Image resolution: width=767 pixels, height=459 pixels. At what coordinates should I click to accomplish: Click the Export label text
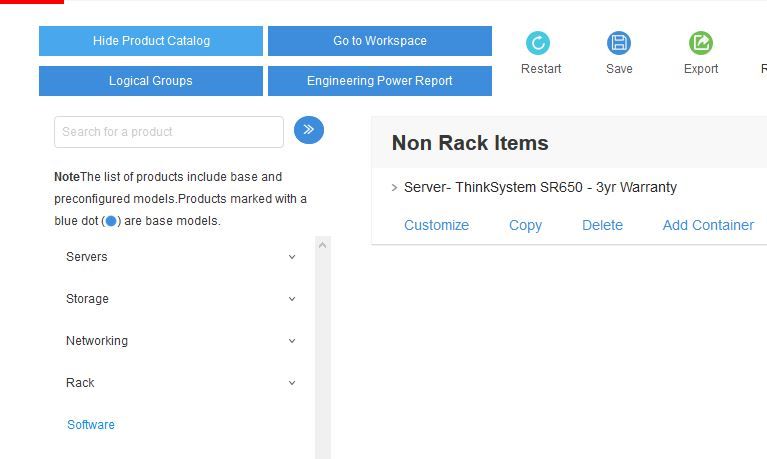click(701, 69)
